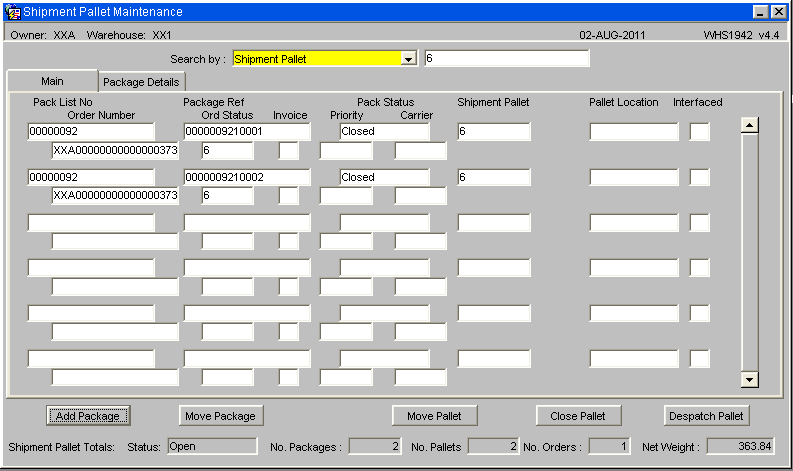Screen dimensions: 793x471
Task: Switch to the Main tab
Action: pos(52,81)
